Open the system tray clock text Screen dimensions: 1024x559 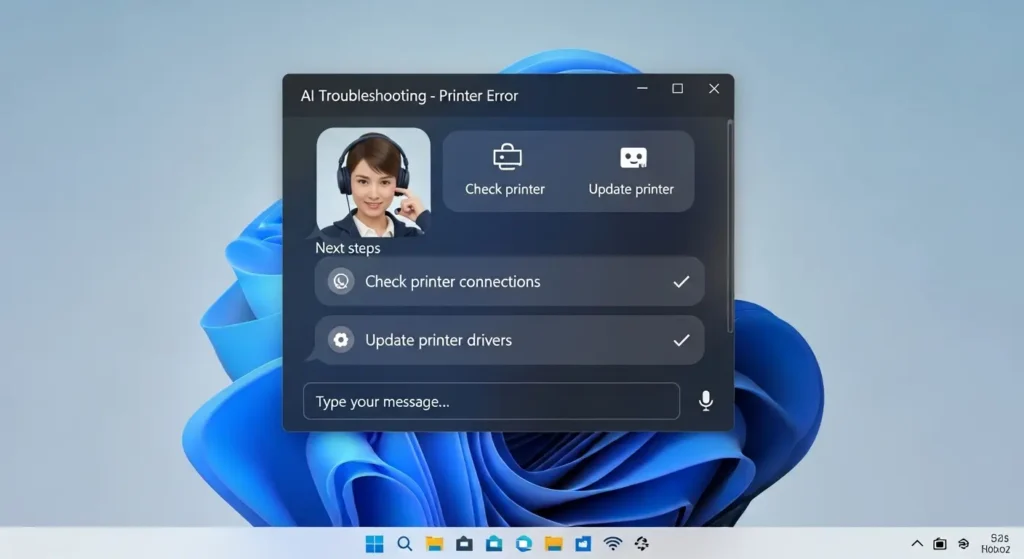point(997,543)
